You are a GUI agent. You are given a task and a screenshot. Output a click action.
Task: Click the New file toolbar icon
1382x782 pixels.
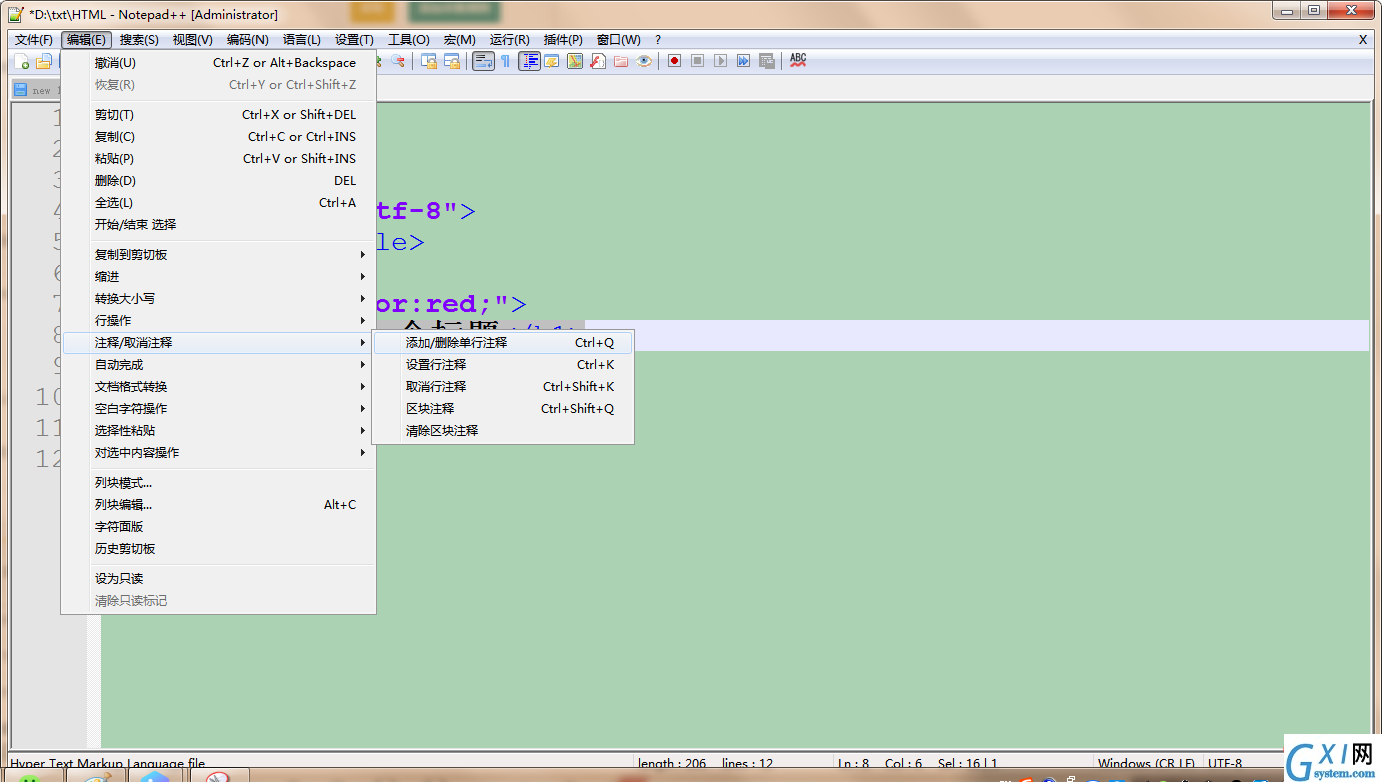pos(22,61)
